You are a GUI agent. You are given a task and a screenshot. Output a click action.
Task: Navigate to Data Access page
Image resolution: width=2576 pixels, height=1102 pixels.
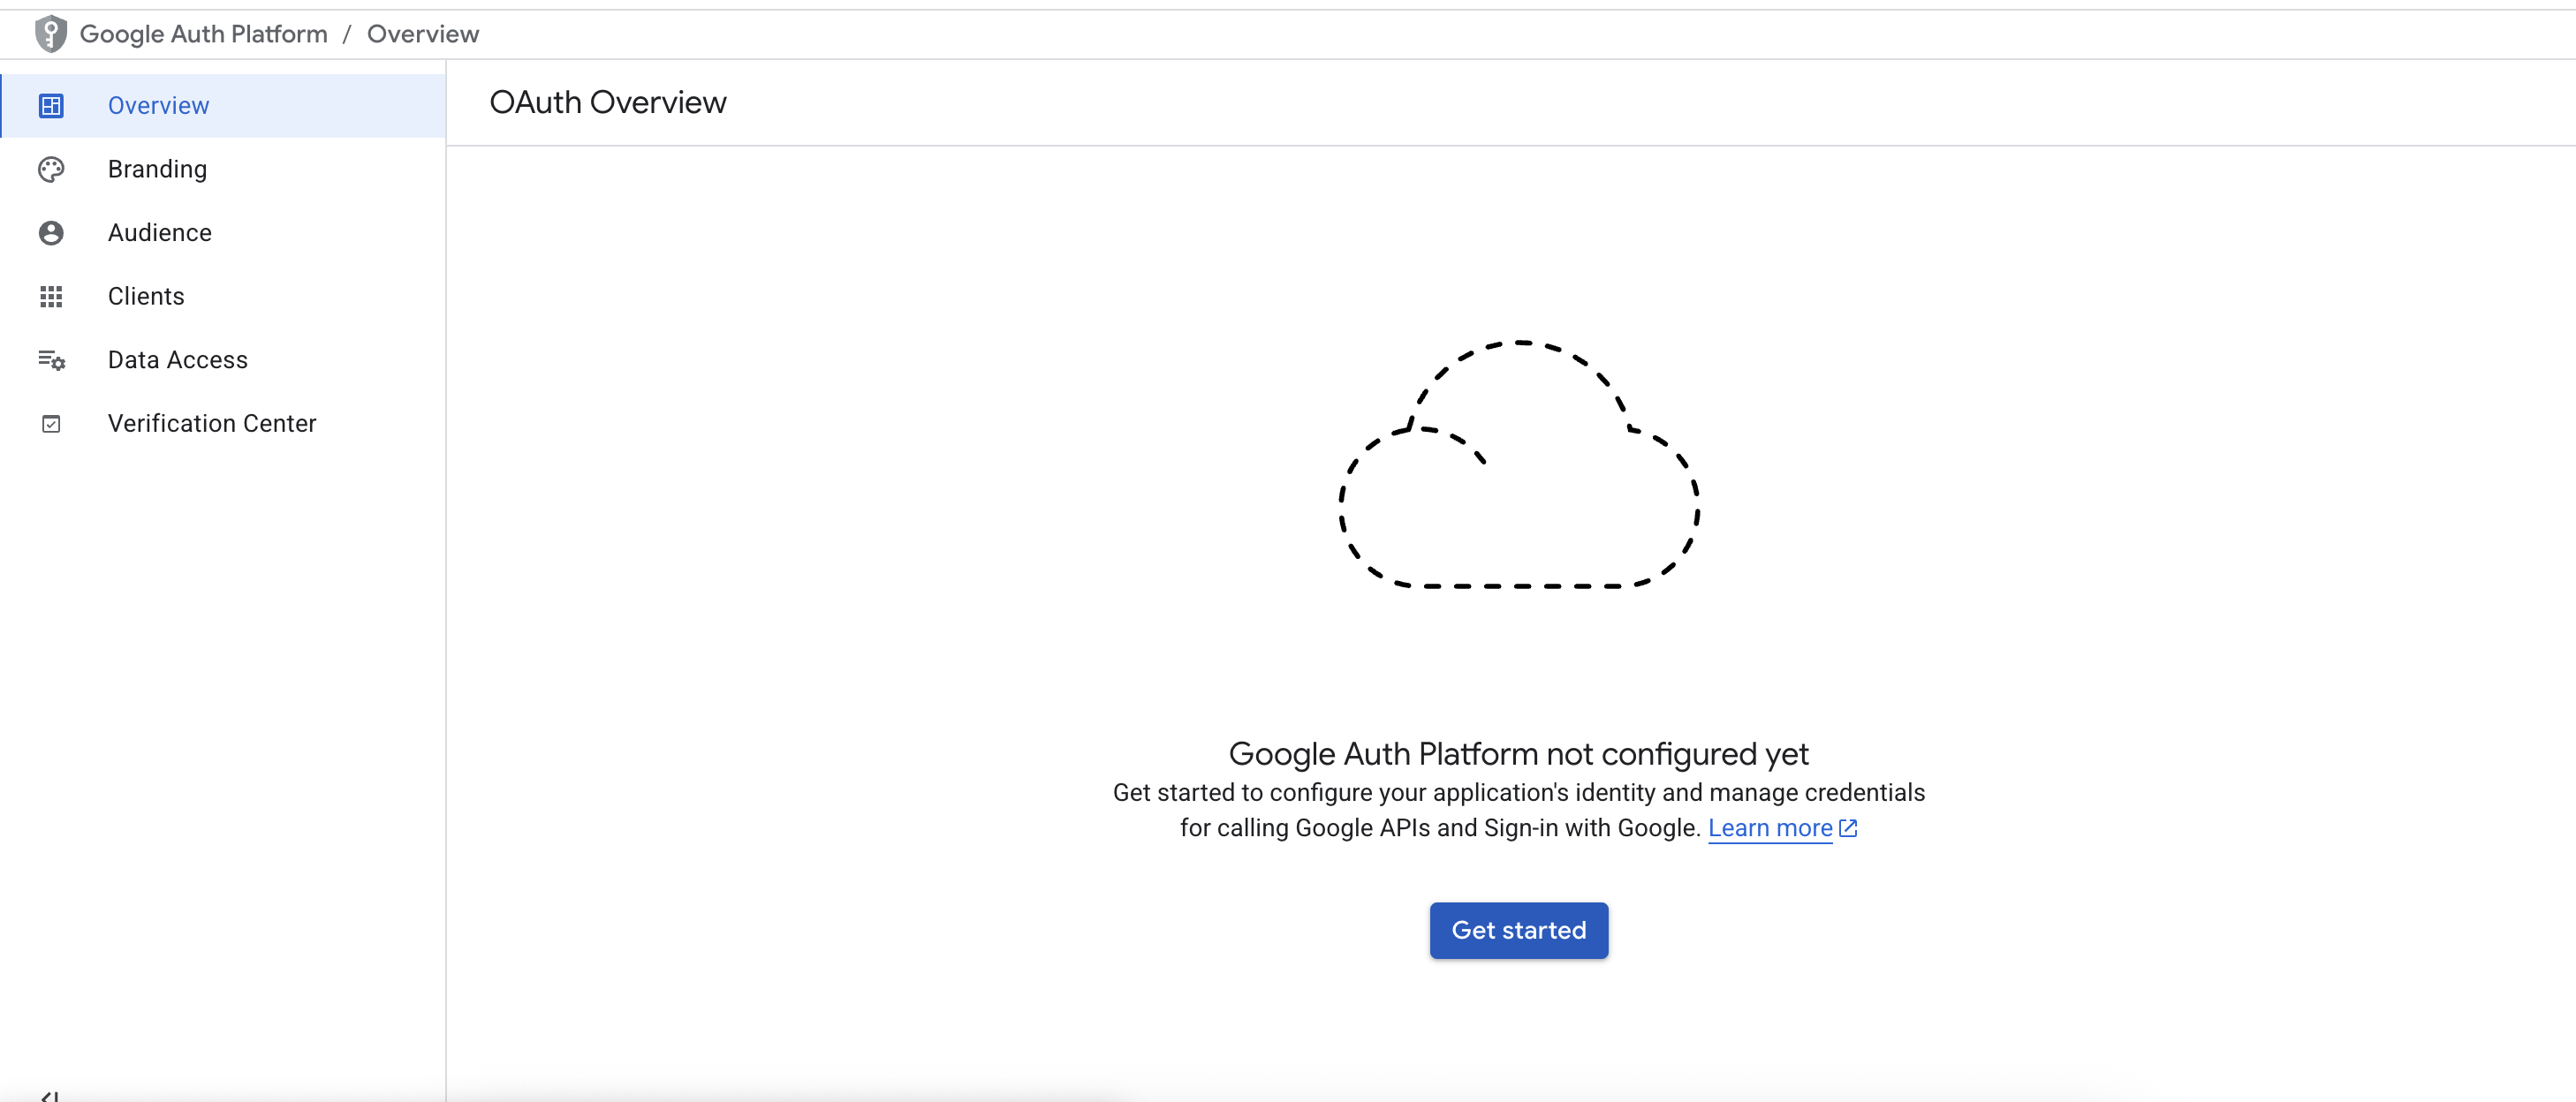pyautogui.click(x=177, y=360)
